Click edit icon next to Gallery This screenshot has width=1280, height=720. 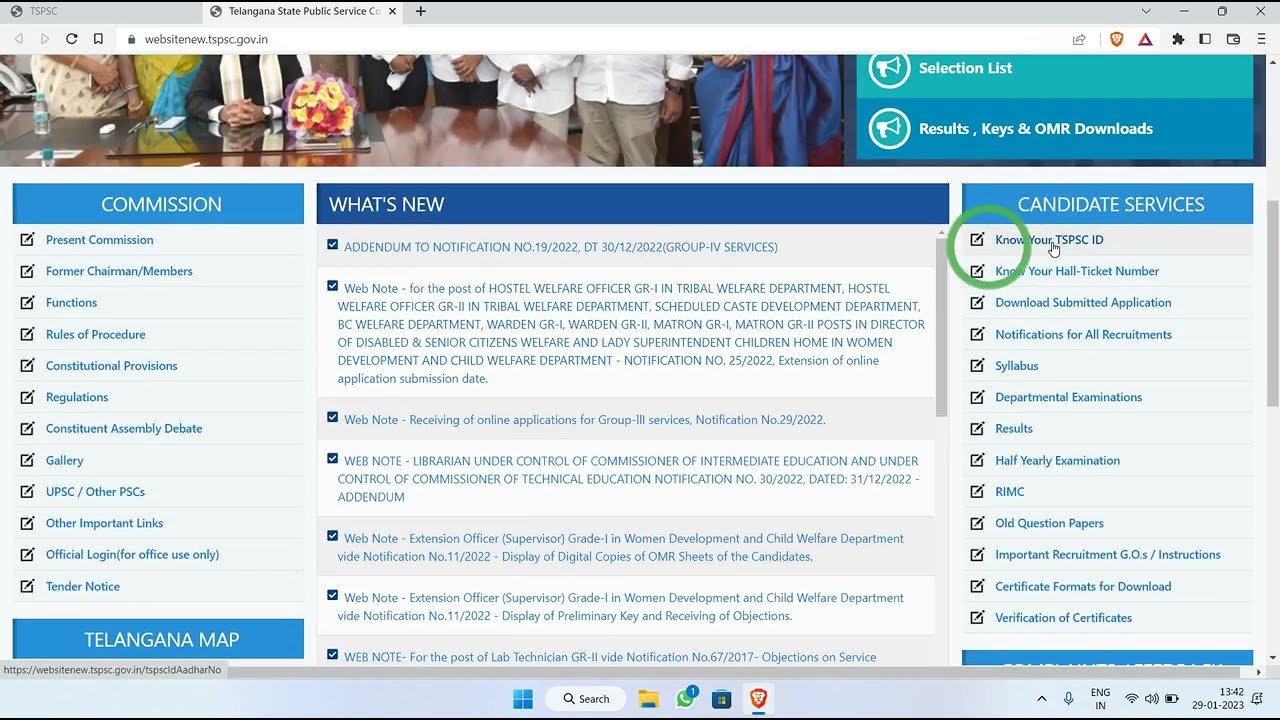coord(27,460)
